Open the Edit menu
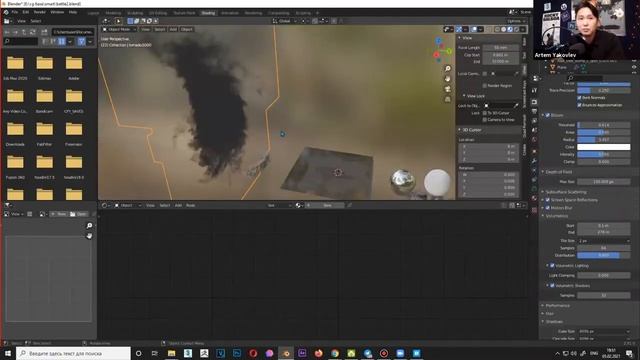This screenshot has width=640, height=360. pos(26,12)
